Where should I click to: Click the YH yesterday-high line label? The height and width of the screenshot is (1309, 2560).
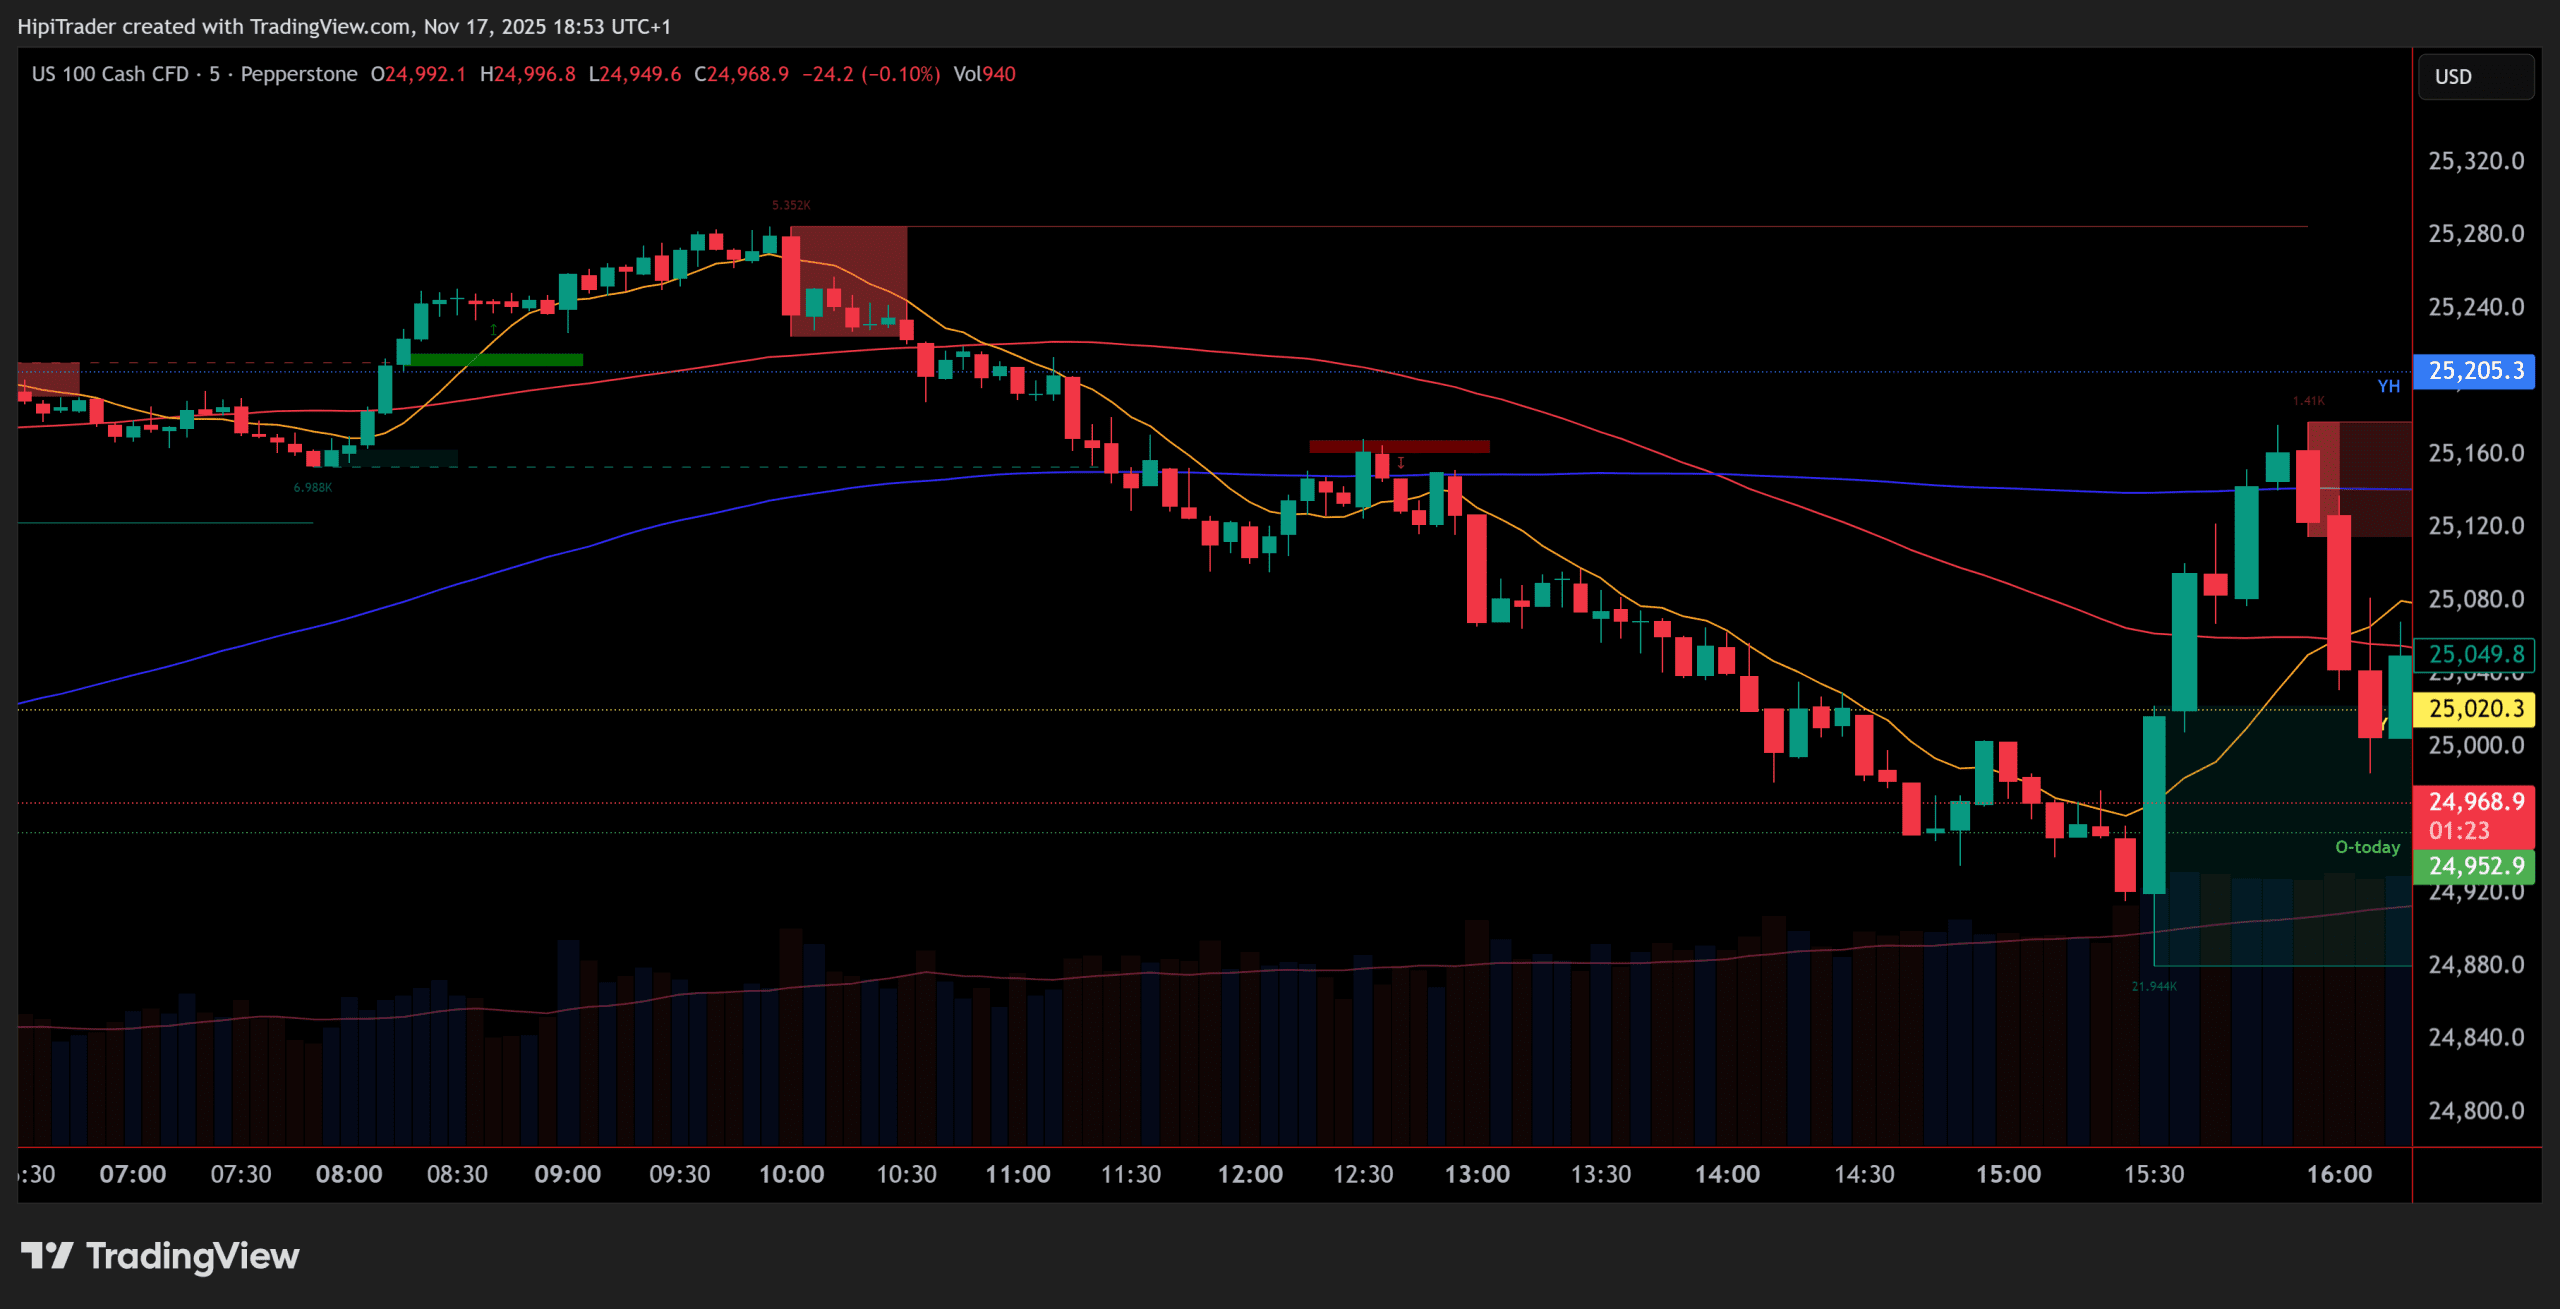click(x=2388, y=386)
